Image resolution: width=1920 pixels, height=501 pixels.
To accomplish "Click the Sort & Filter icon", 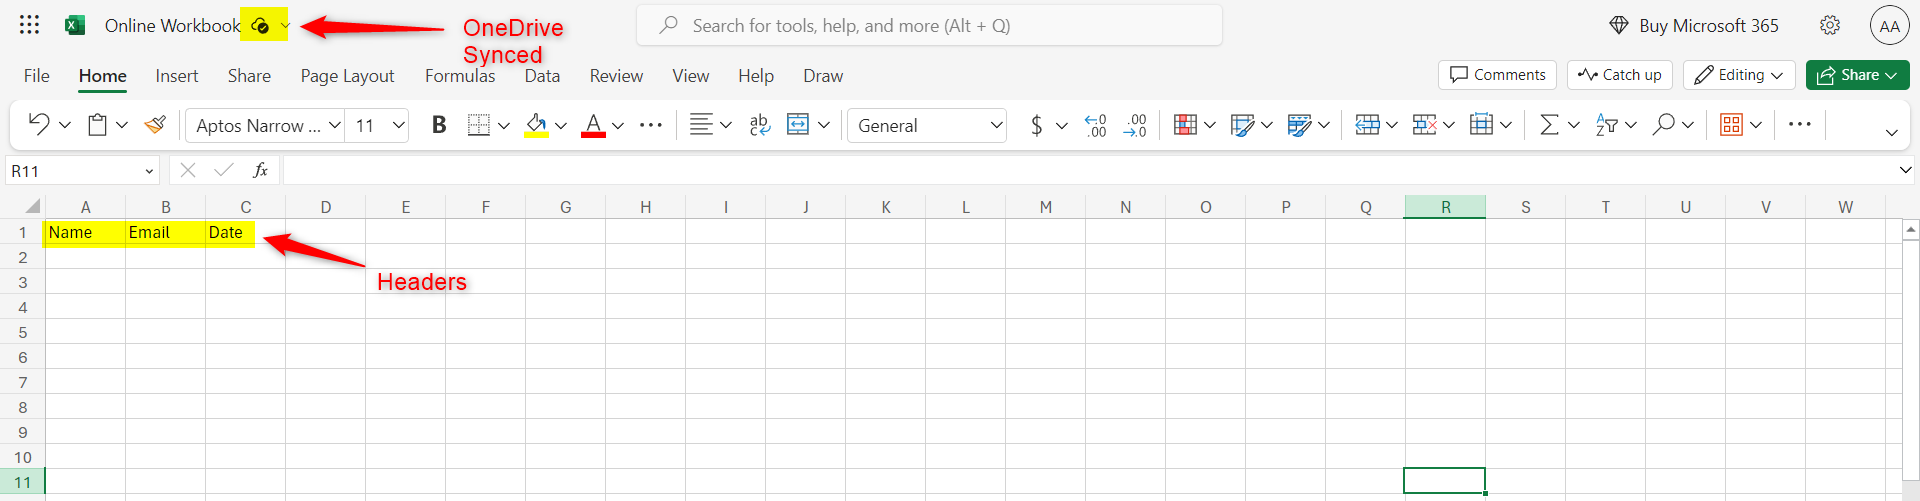I will click(1606, 125).
